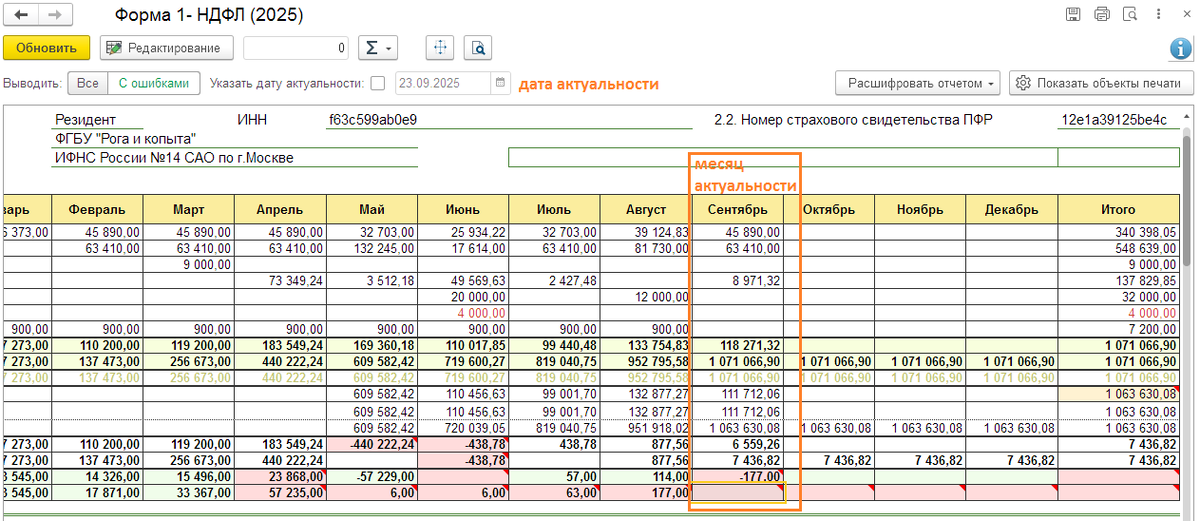Click the Октябрь column header
The height and width of the screenshot is (521, 1200).
(829, 210)
